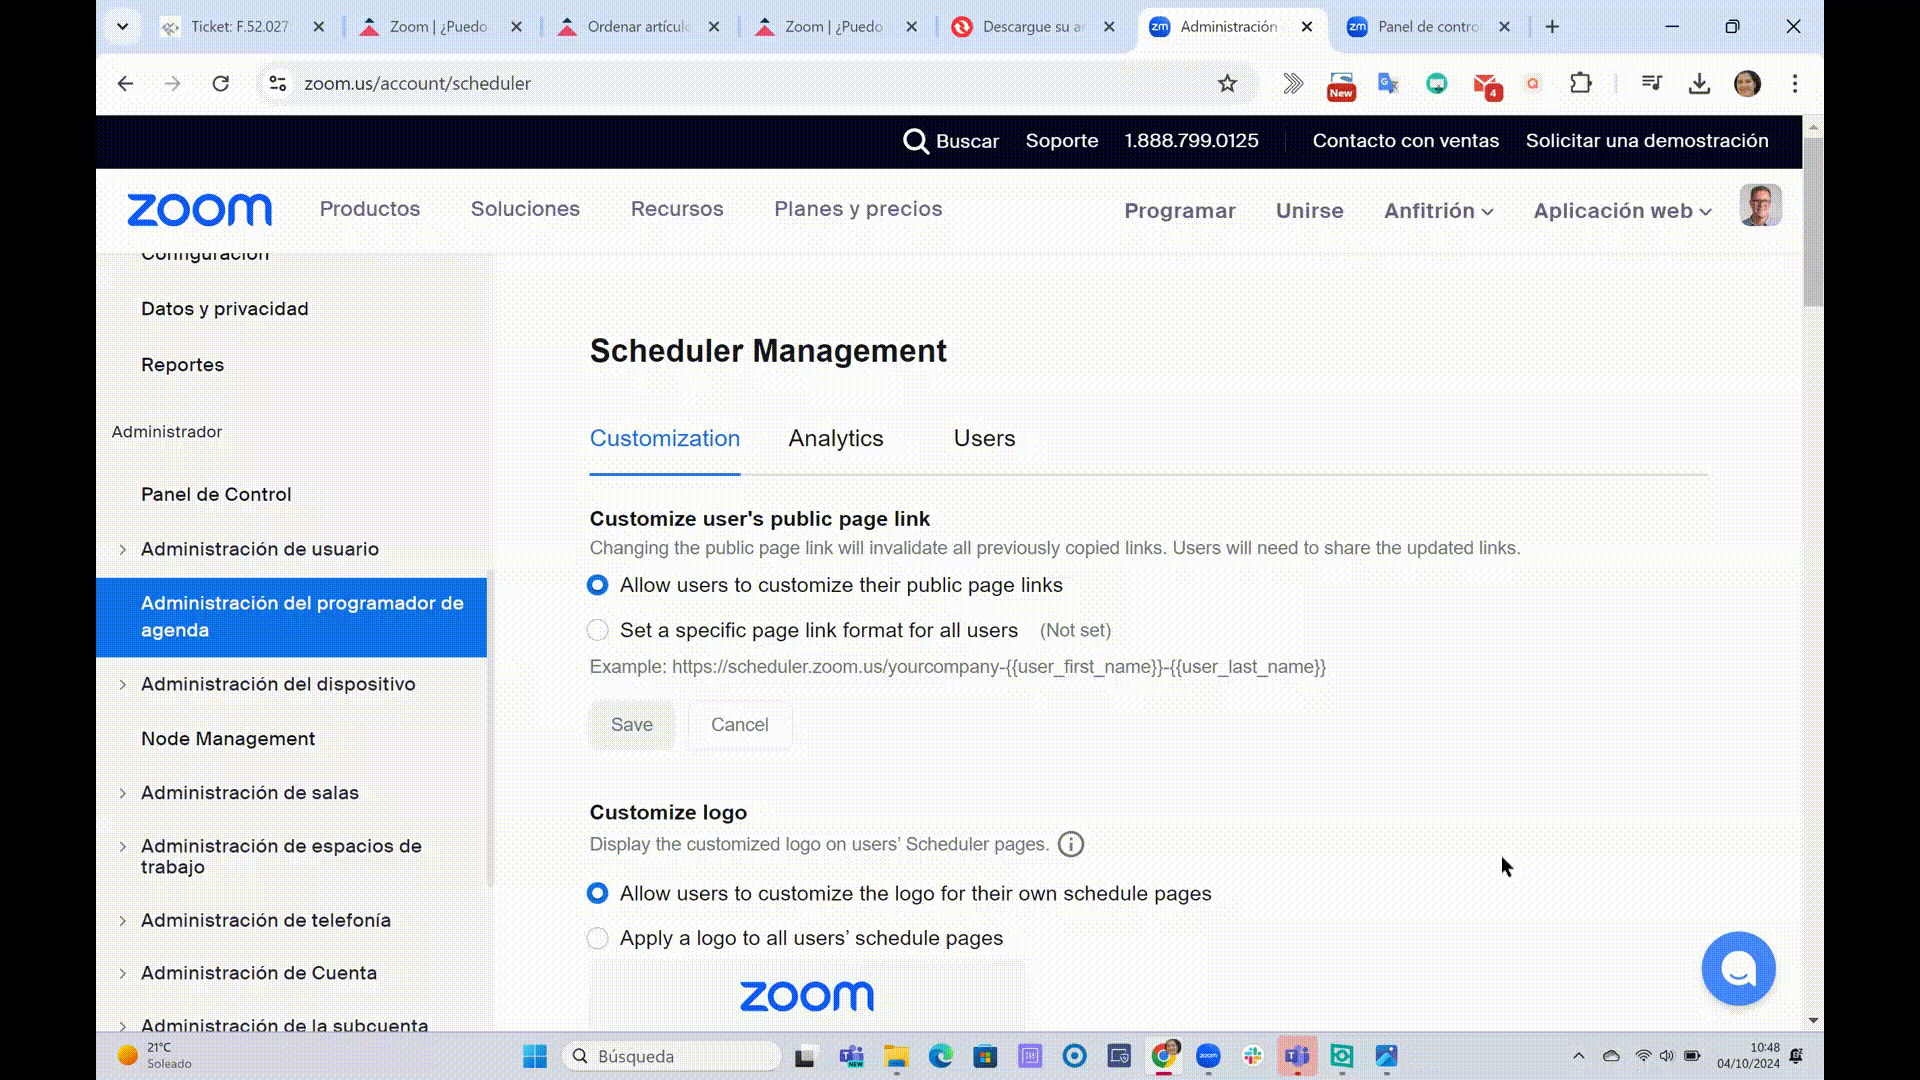Click the Windows taskbar Búsqueda field
Screen dimensions: 1920x1080
tap(672, 1056)
